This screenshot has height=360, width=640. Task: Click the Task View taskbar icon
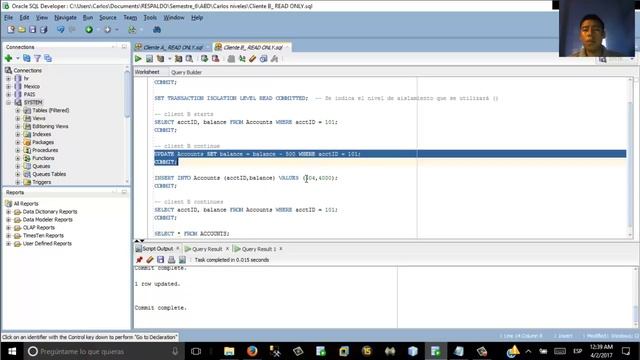pyautogui.click(x=196, y=351)
